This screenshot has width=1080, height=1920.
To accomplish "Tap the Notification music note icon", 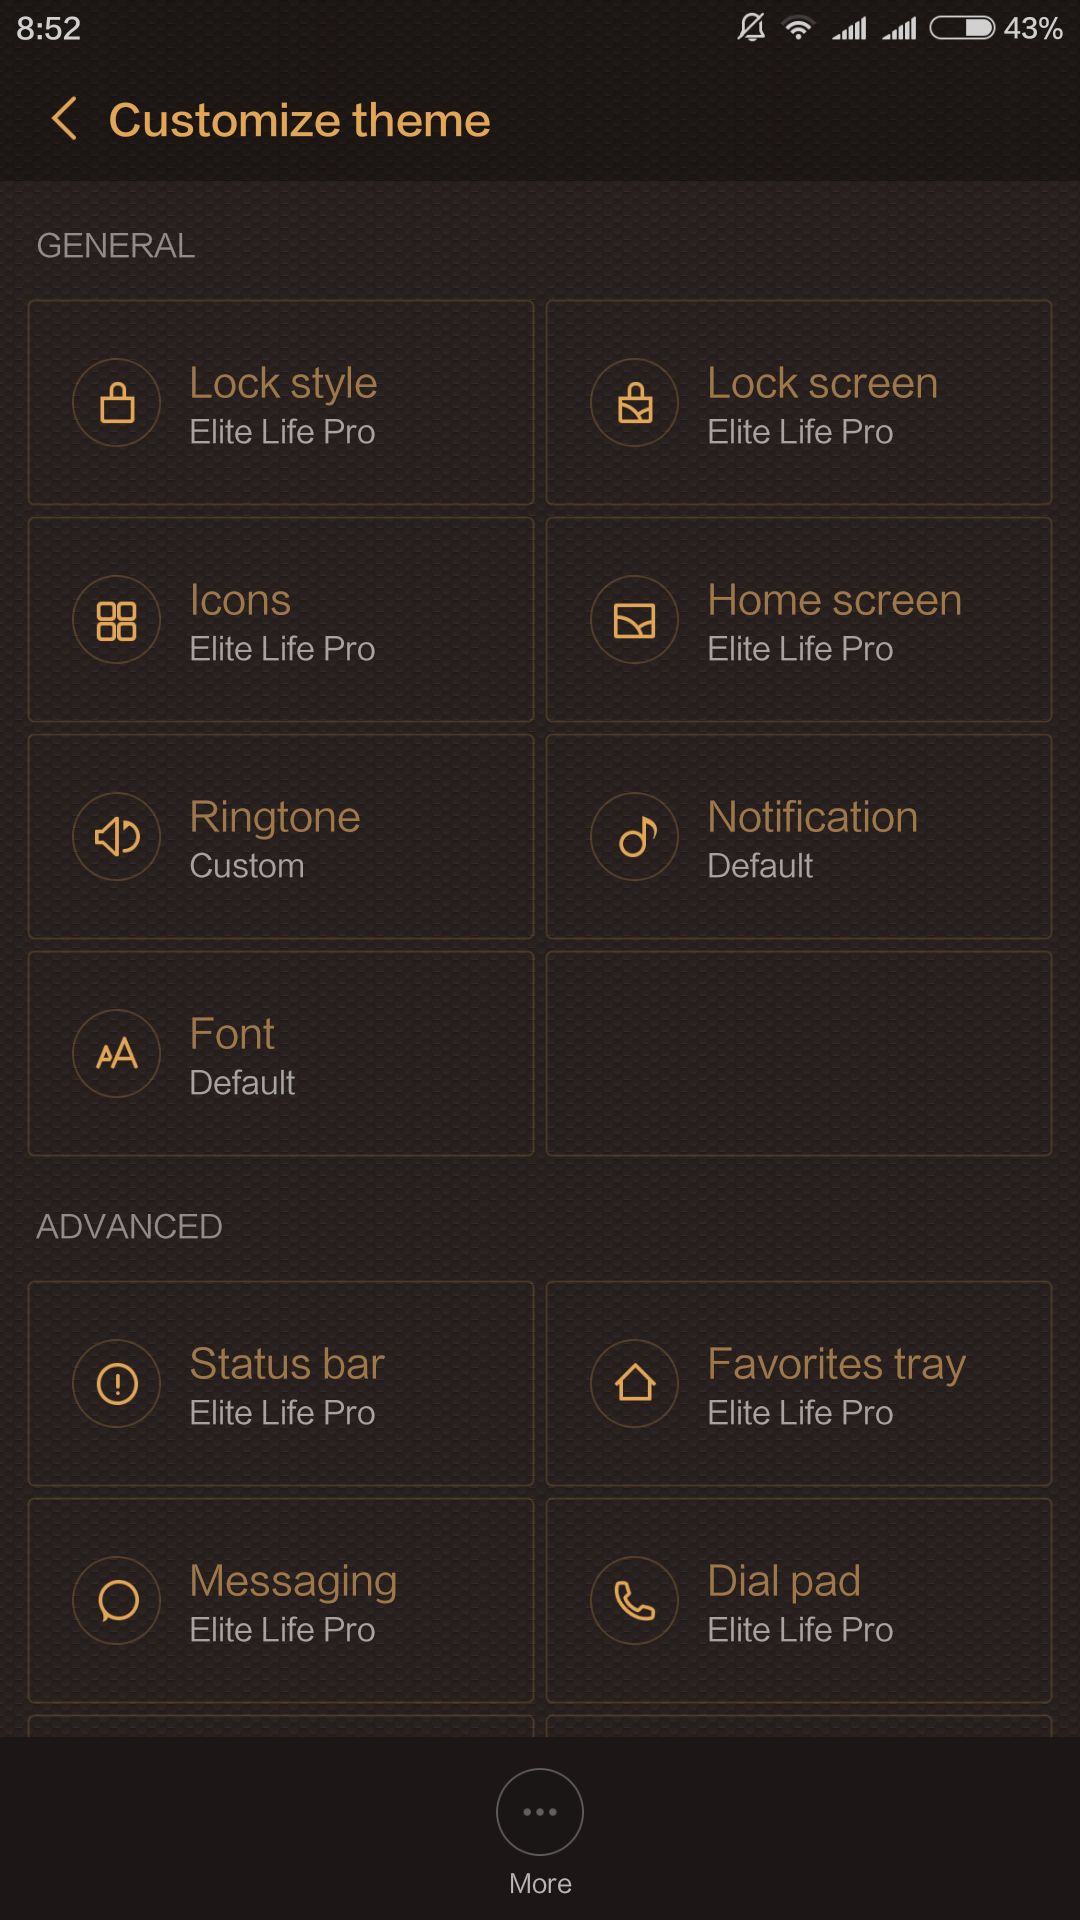I will [635, 837].
